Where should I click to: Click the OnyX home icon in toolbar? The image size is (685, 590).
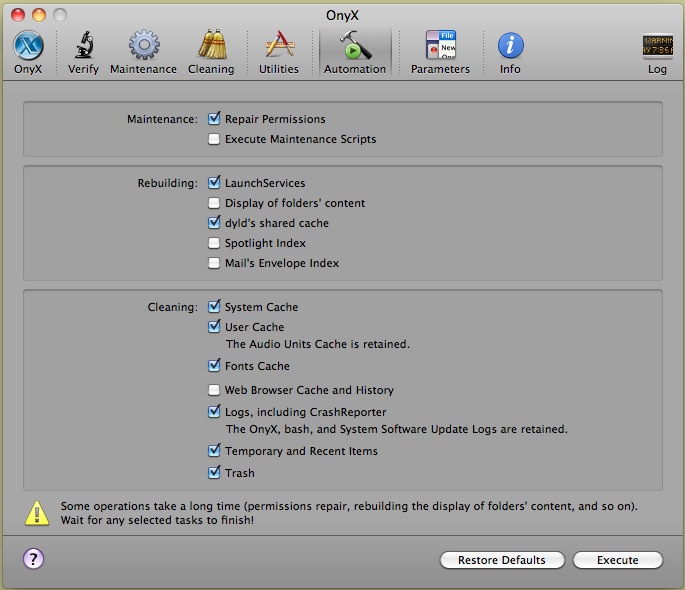[x=28, y=46]
